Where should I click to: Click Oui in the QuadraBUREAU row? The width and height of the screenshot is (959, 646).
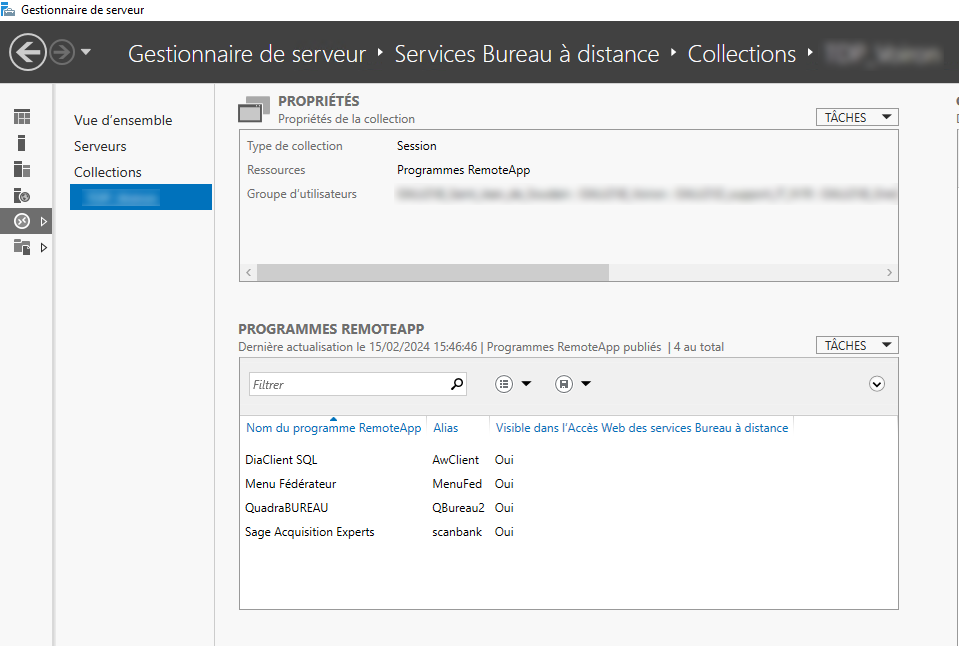(x=504, y=508)
